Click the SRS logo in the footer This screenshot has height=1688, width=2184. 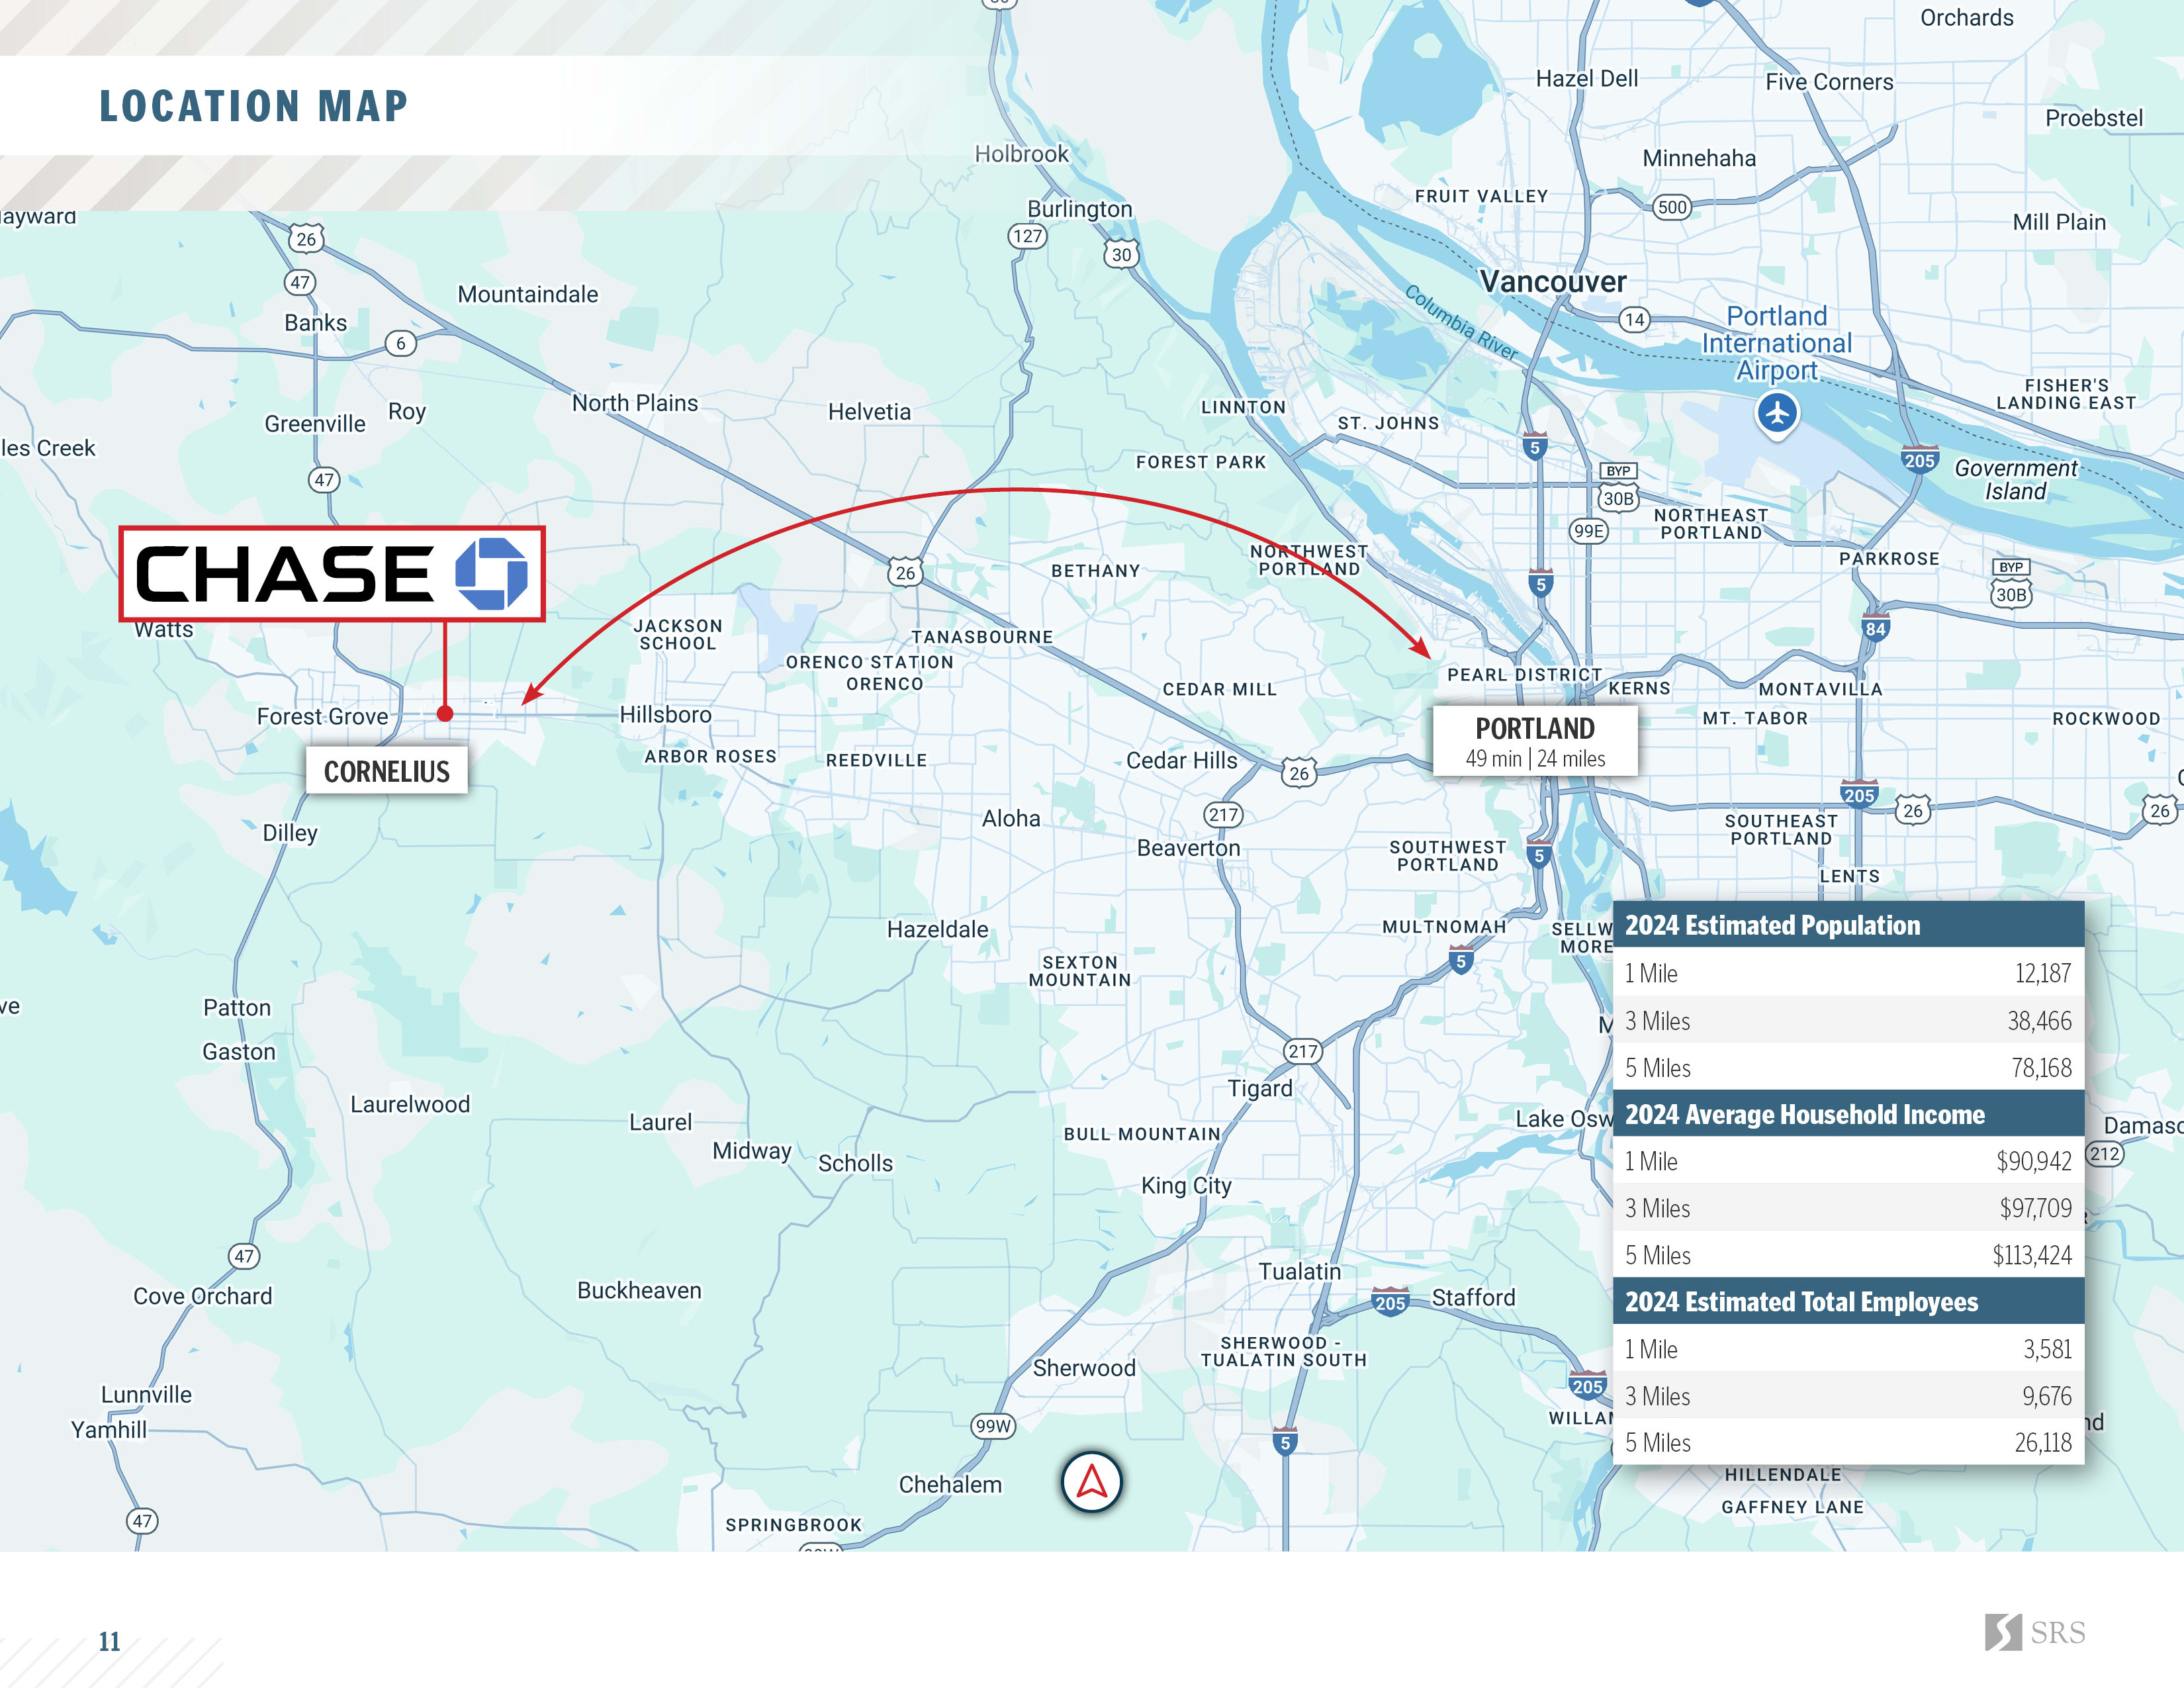2035,1632
